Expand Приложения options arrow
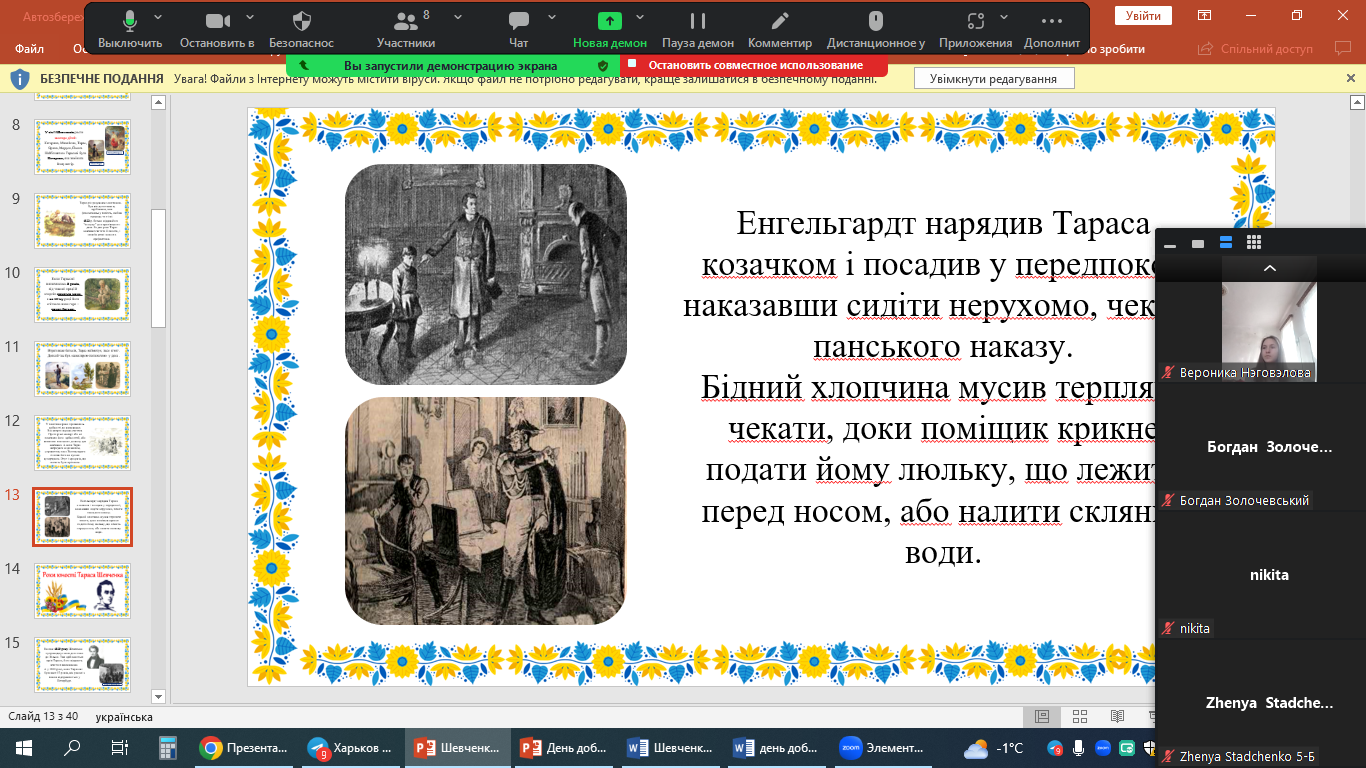The height and width of the screenshot is (768, 1366). pos(1004,17)
